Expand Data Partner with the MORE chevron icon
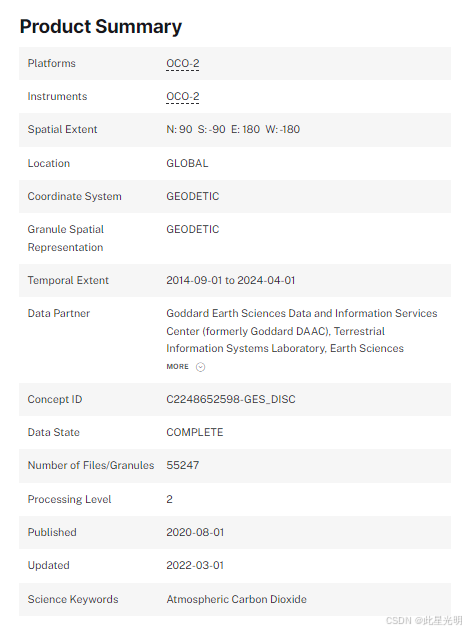The height and width of the screenshot is (632, 466). pyautogui.click(x=200, y=367)
